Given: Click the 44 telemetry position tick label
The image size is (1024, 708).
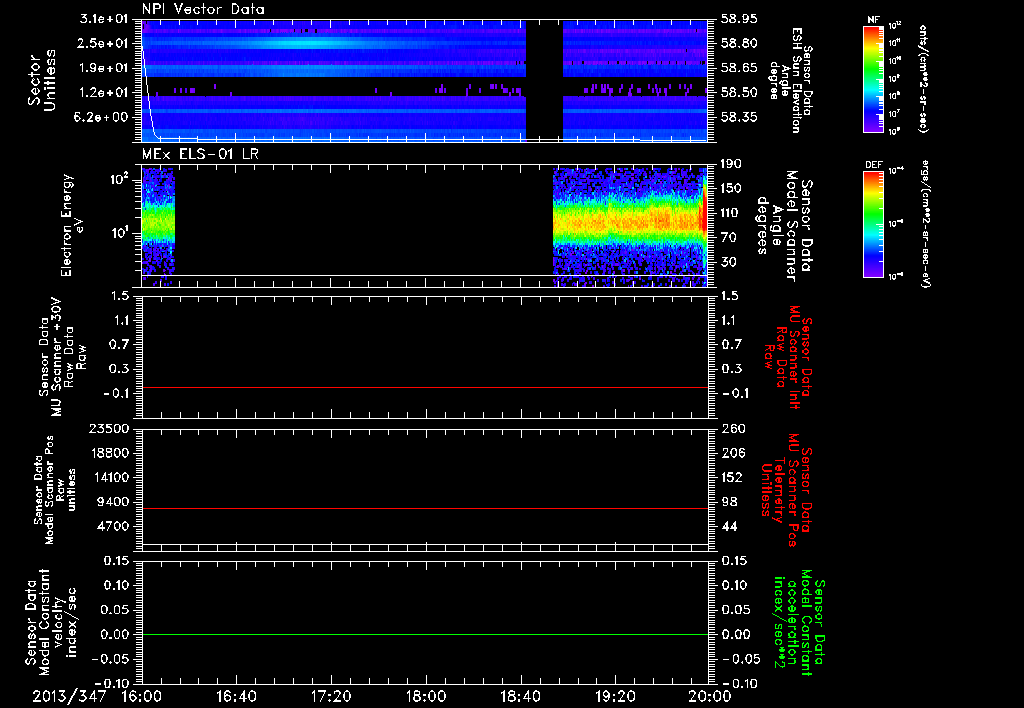Looking at the screenshot, I should (729, 526).
